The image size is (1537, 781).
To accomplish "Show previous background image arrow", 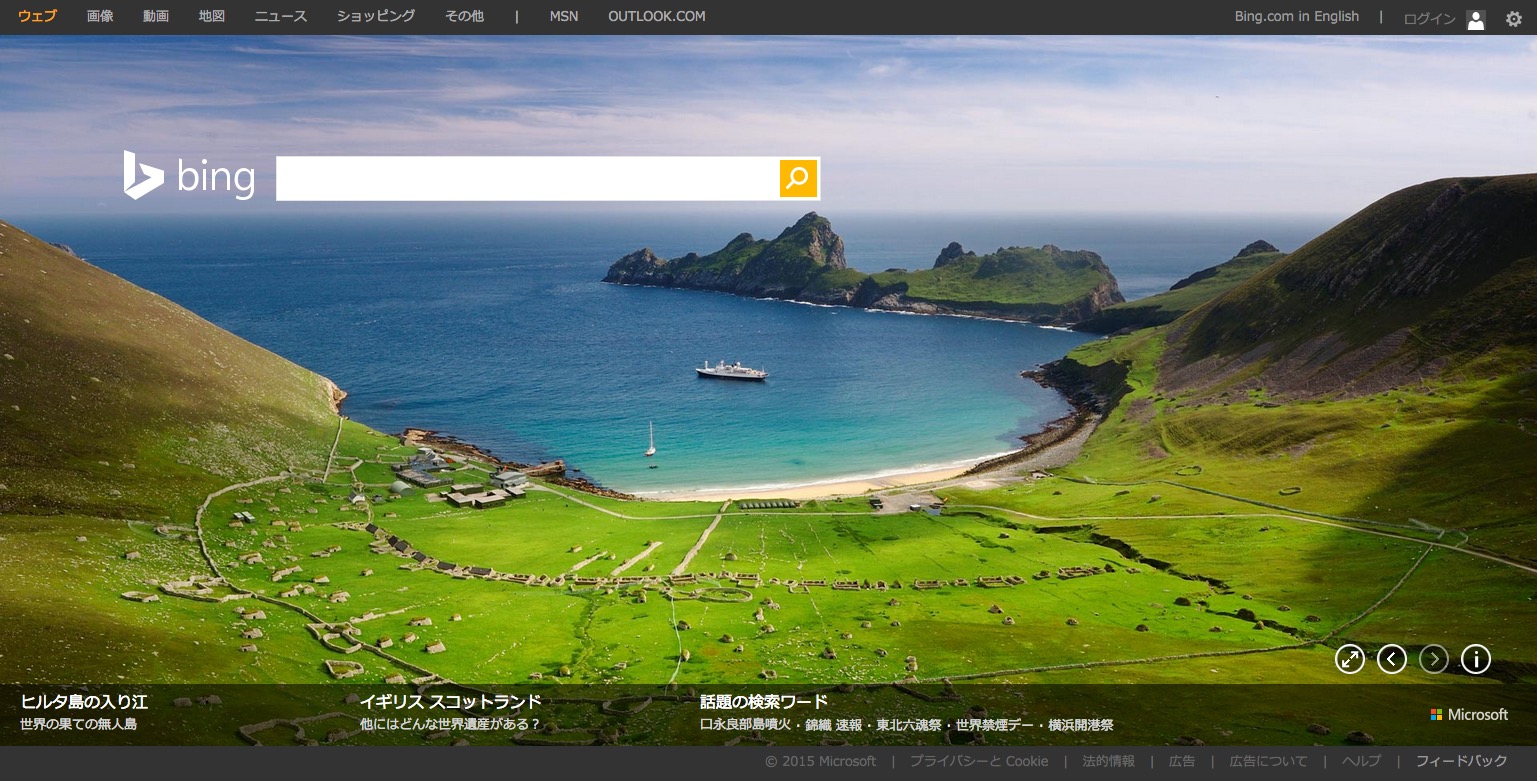I will pyautogui.click(x=1392, y=659).
